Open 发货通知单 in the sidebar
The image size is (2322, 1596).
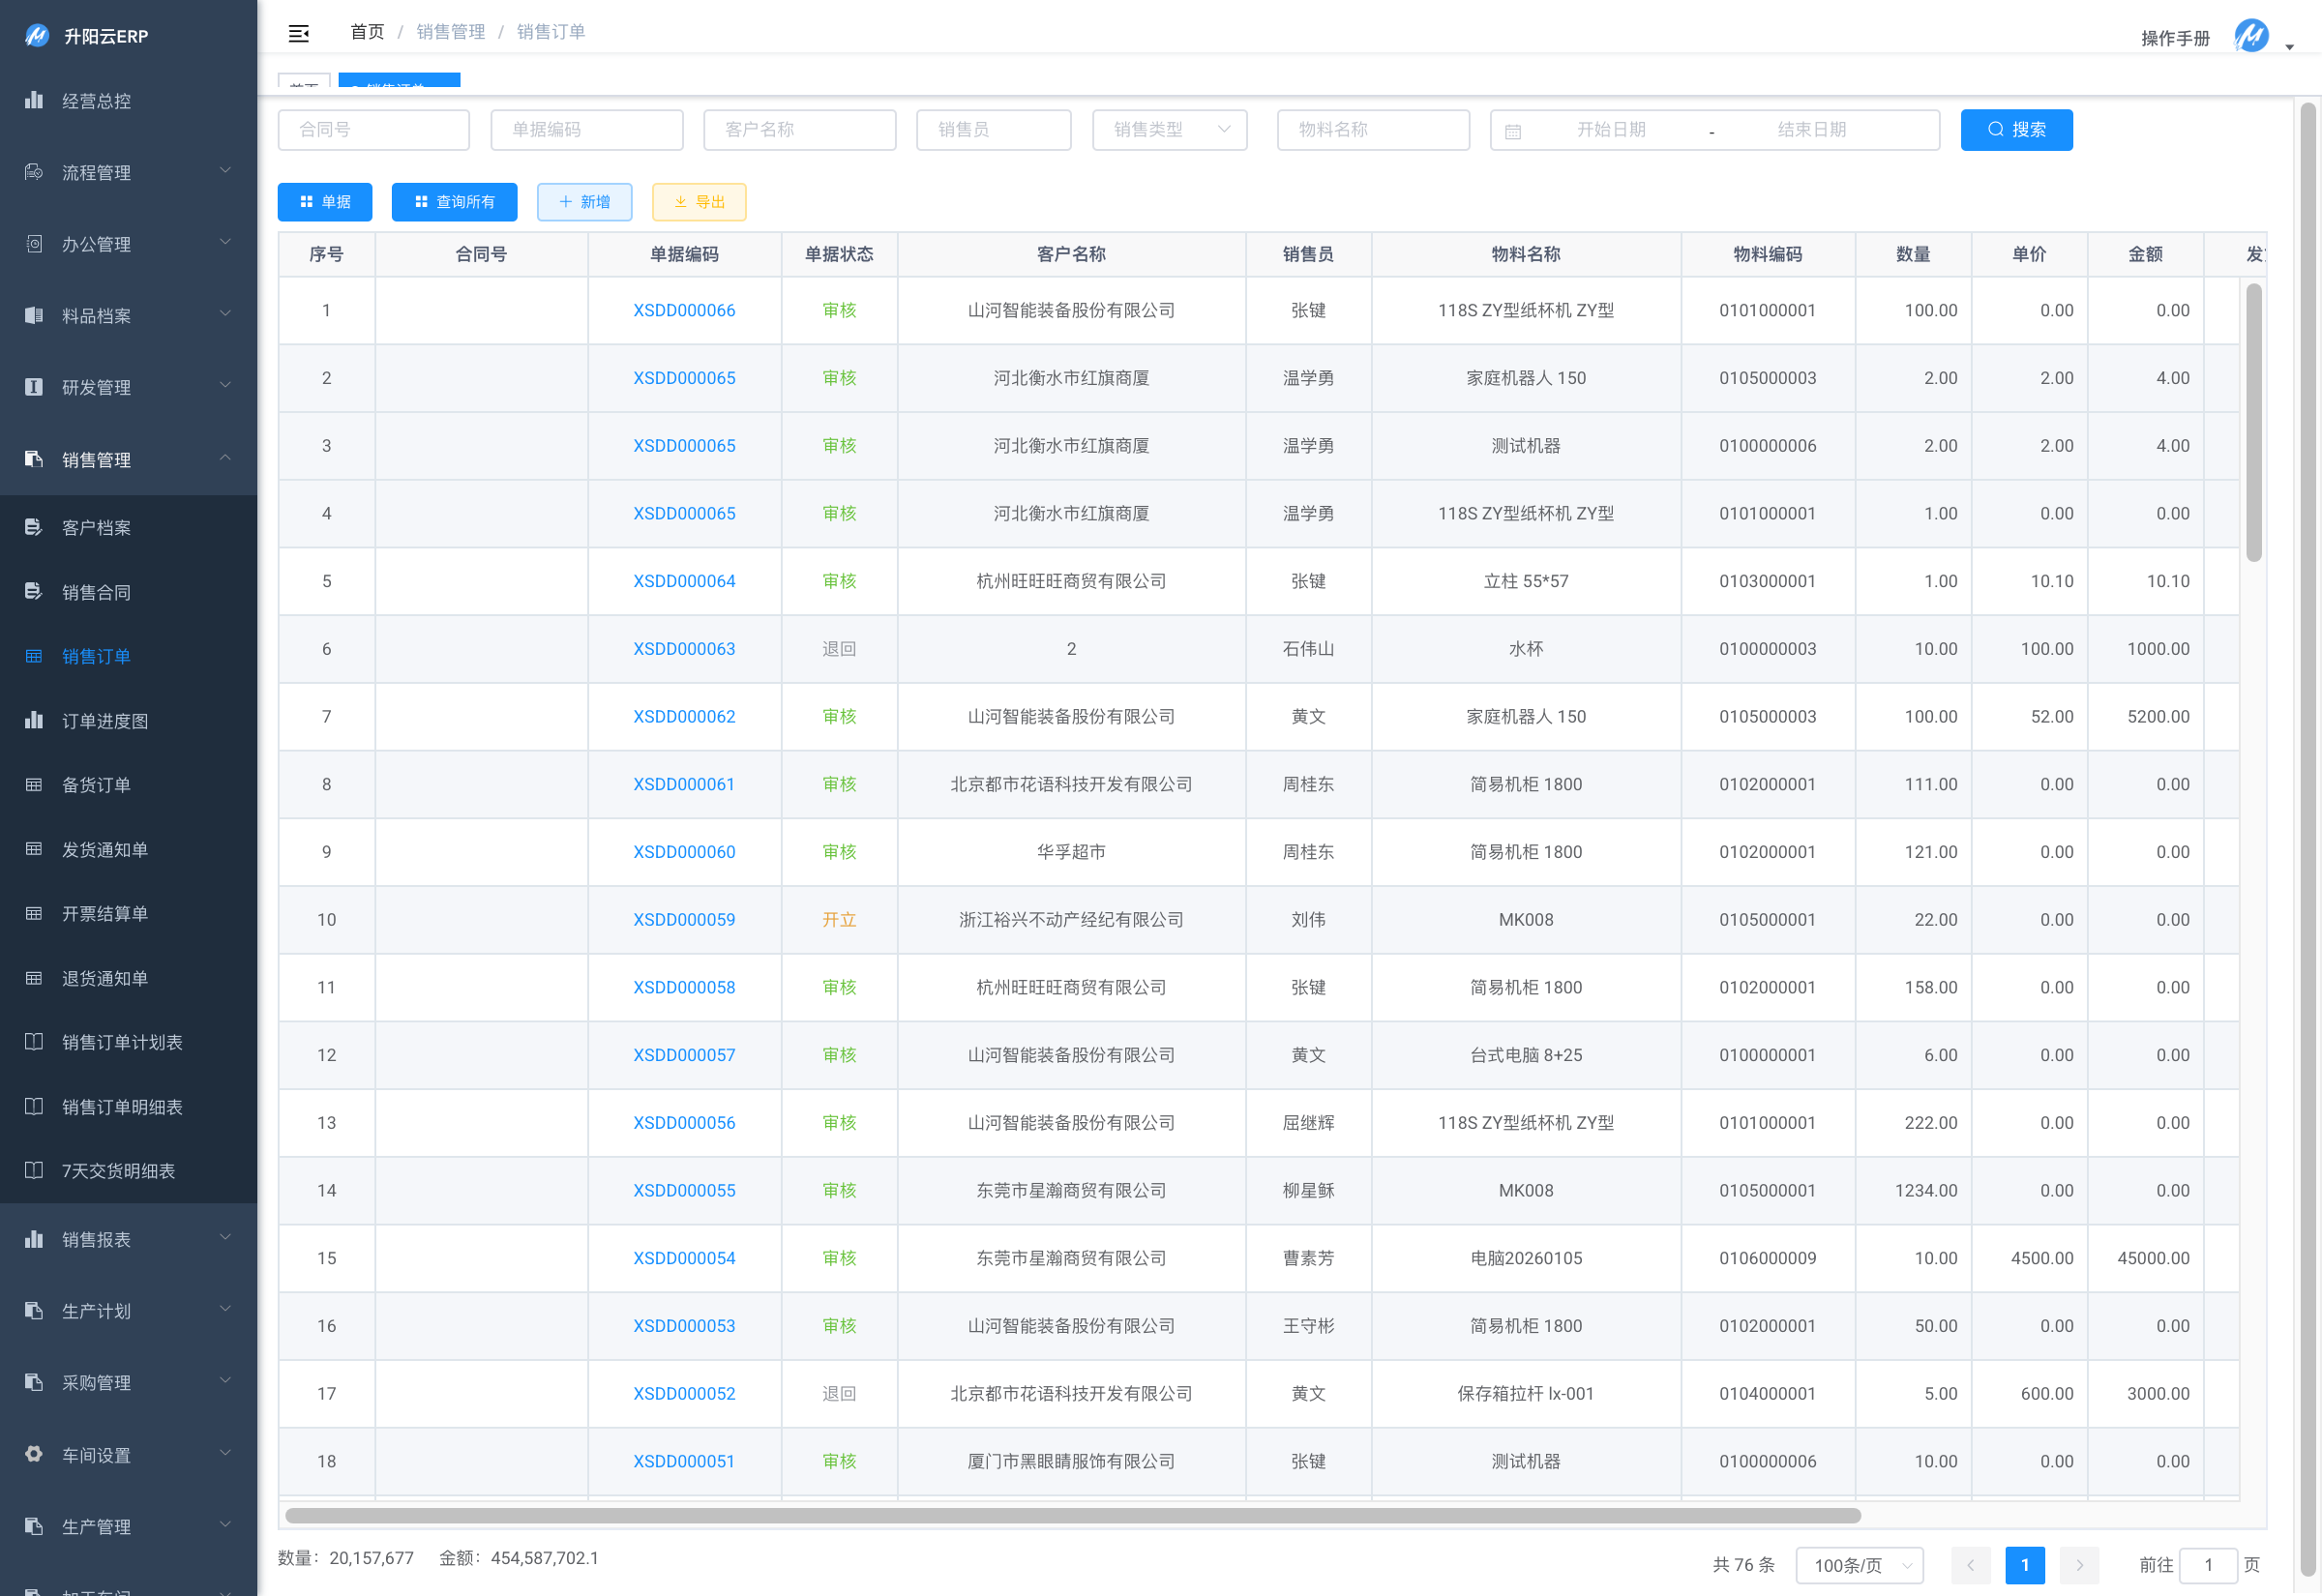tap(104, 849)
